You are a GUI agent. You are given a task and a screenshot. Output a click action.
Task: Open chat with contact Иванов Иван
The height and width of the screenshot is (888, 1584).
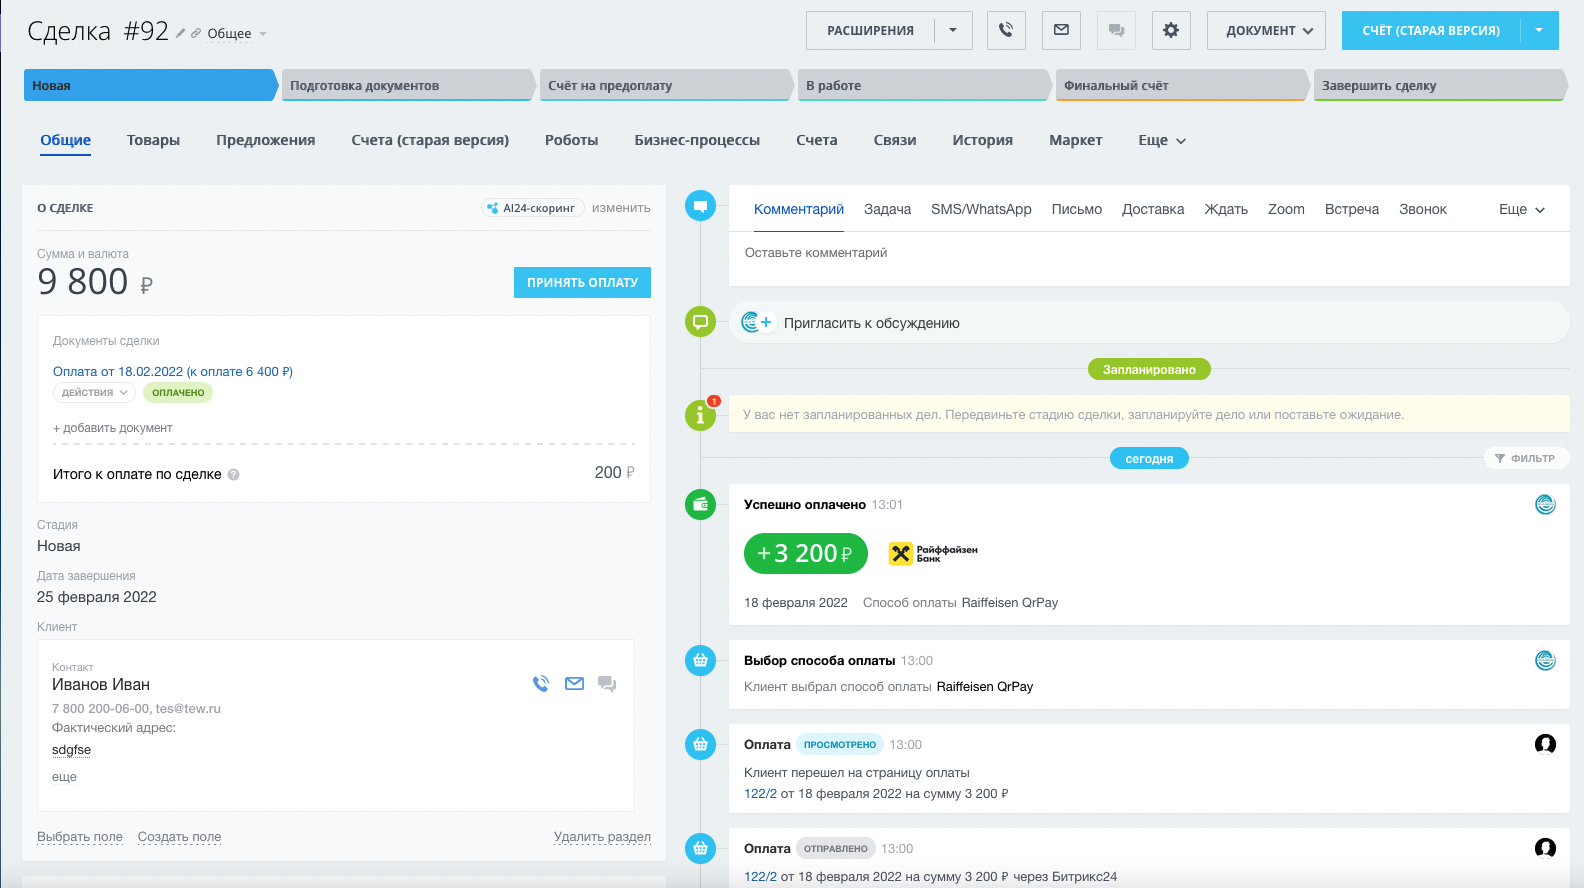click(607, 684)
